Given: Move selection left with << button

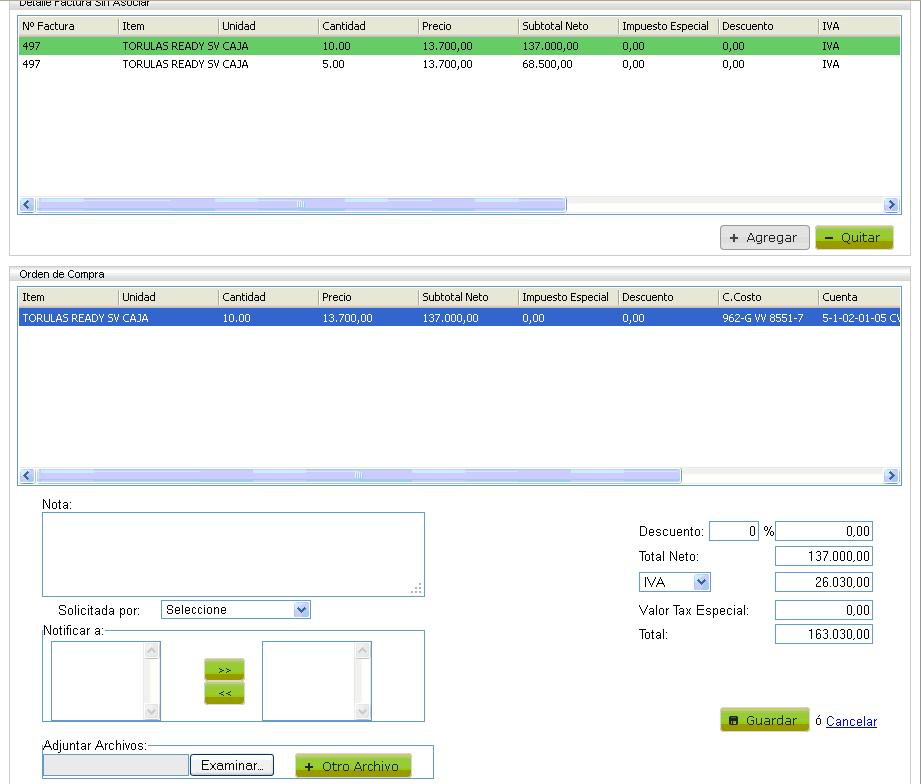Looking at the screenshot, I should tap(224, 693).
